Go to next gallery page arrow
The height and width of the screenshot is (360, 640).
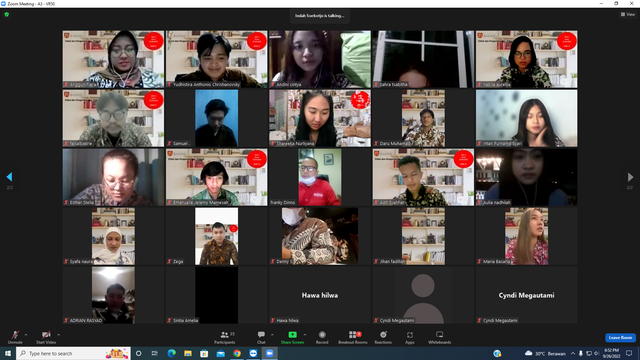click(630, 177)
